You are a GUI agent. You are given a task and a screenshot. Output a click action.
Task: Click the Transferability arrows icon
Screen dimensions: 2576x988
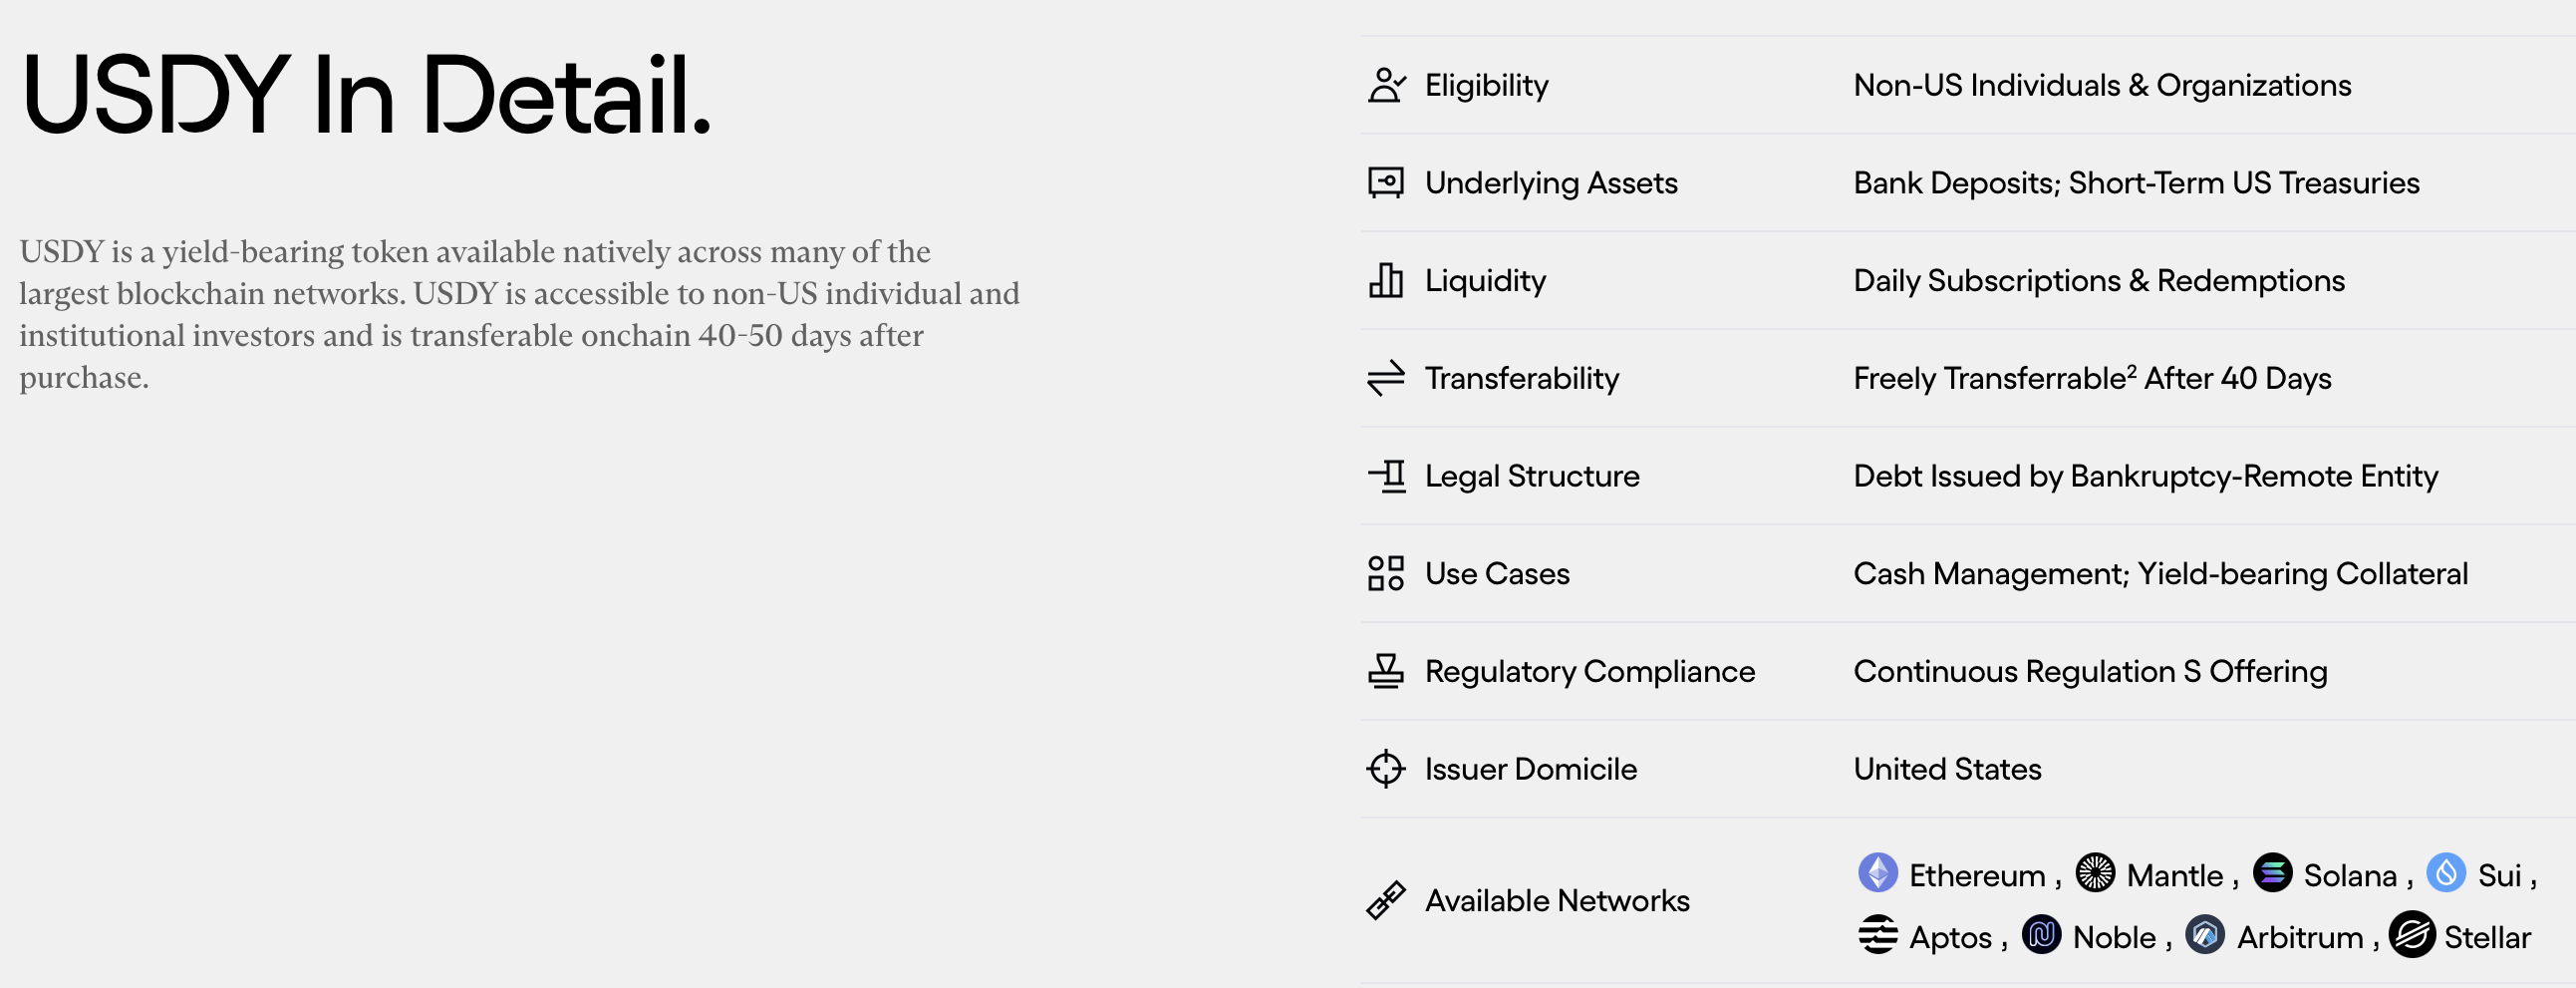click(x=1386, y=378)
